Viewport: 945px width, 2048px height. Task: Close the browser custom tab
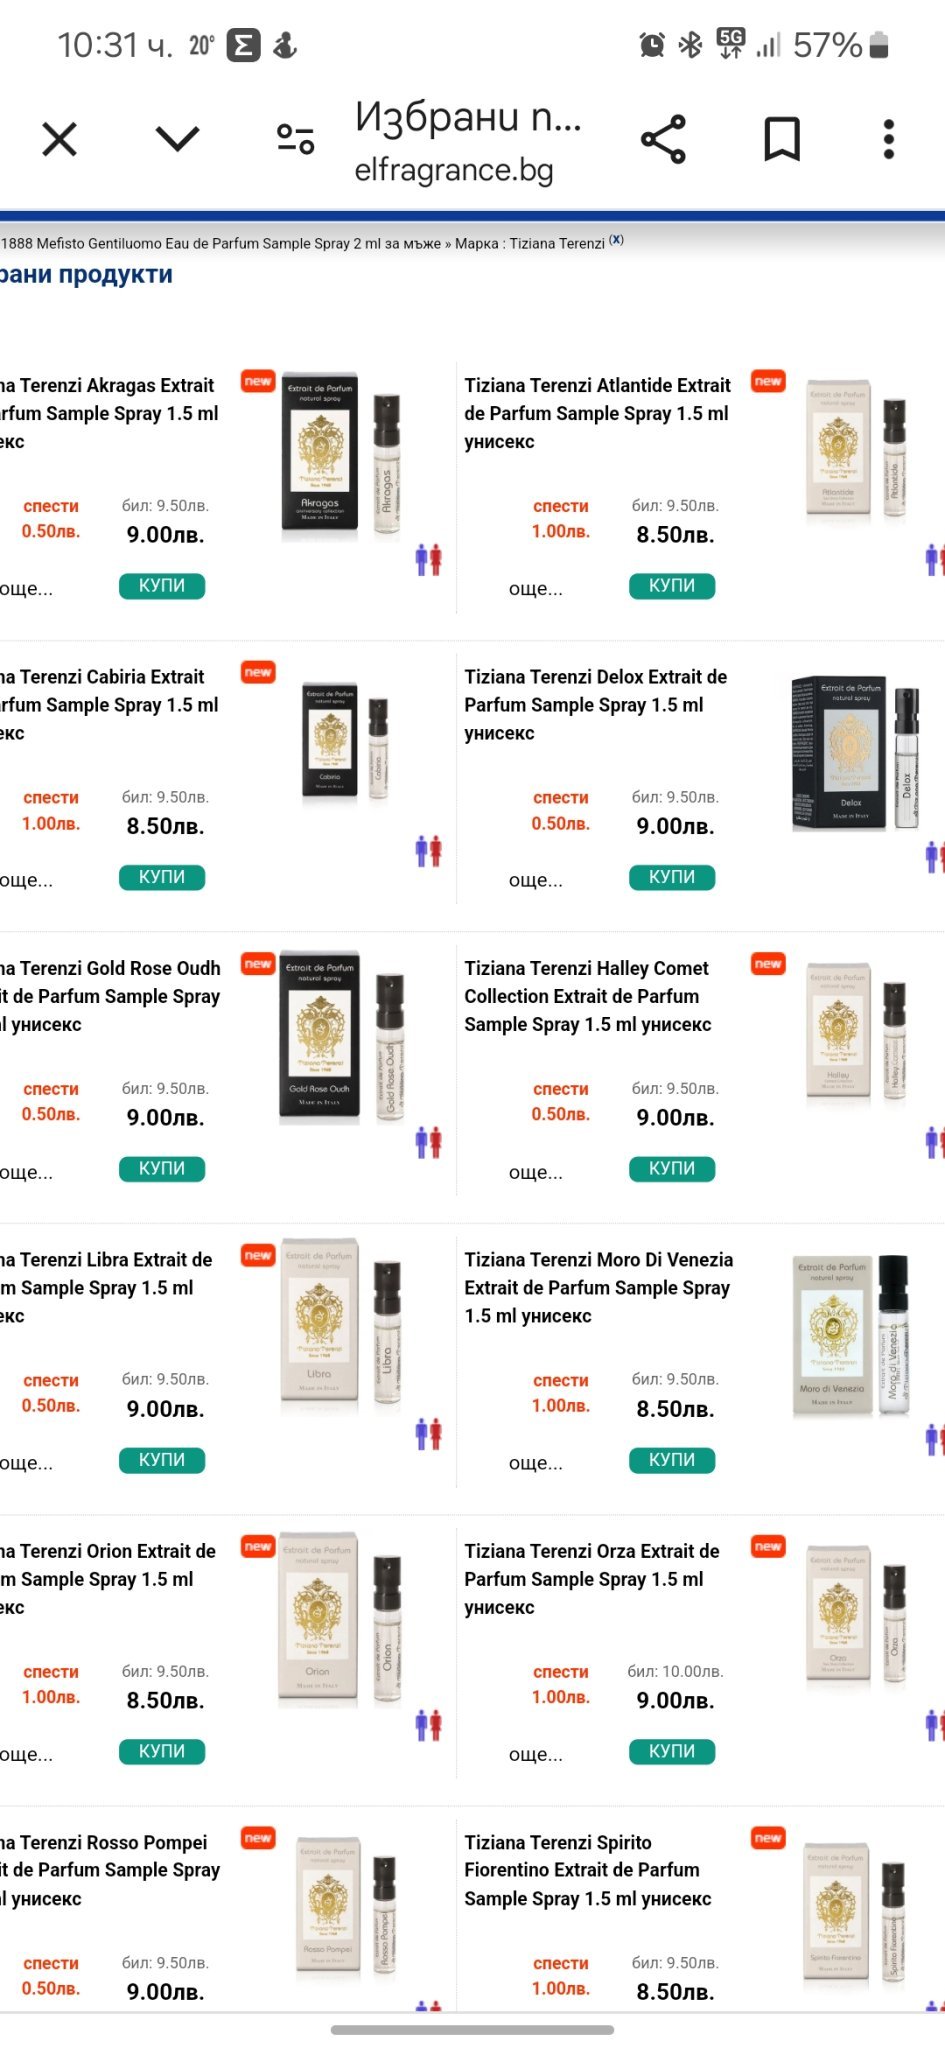[x=60, y=140]
